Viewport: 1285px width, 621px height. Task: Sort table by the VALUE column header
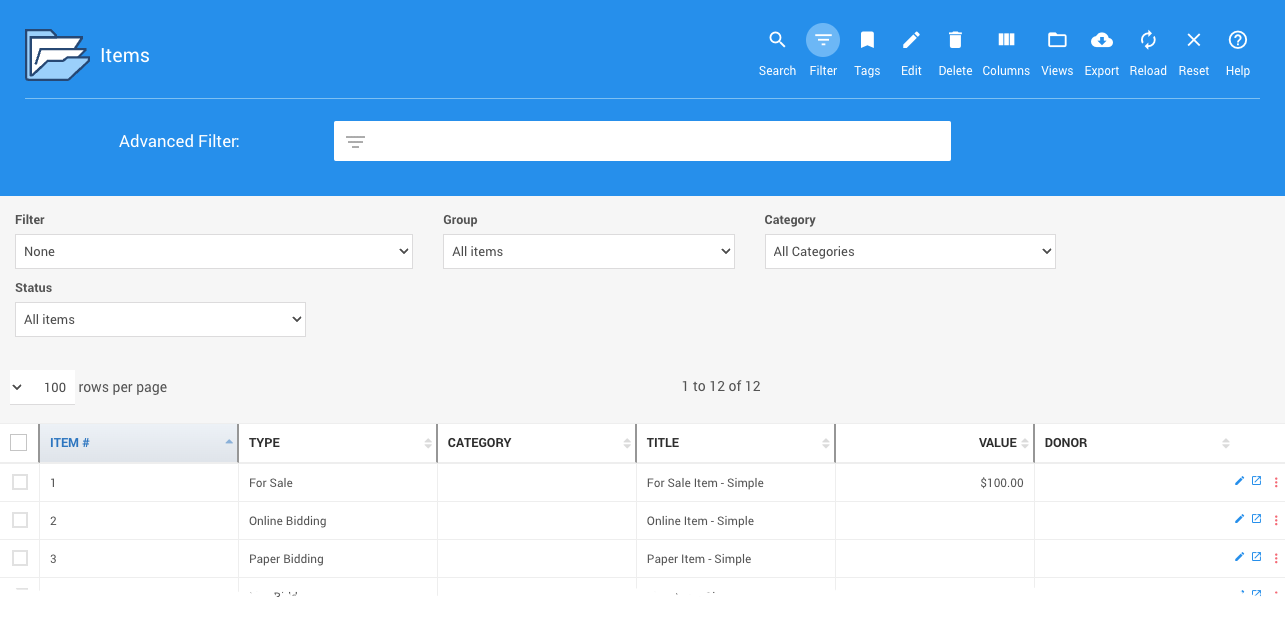point(997,443)
